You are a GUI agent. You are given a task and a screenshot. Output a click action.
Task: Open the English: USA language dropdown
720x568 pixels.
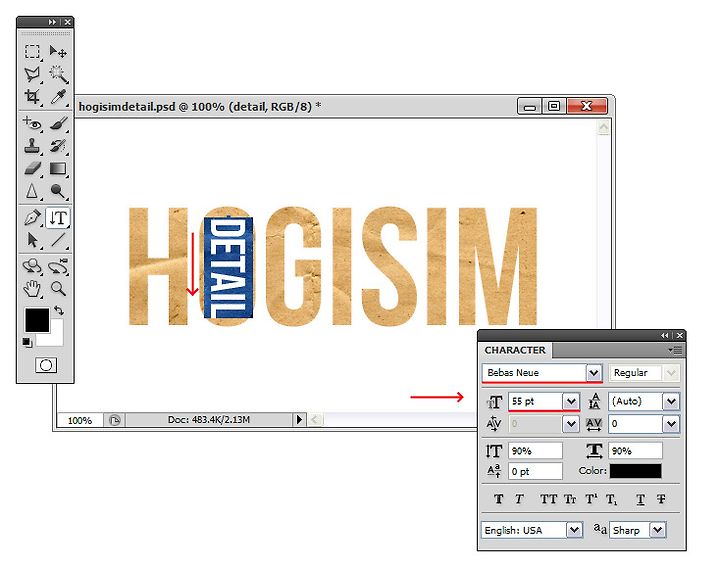574,530
